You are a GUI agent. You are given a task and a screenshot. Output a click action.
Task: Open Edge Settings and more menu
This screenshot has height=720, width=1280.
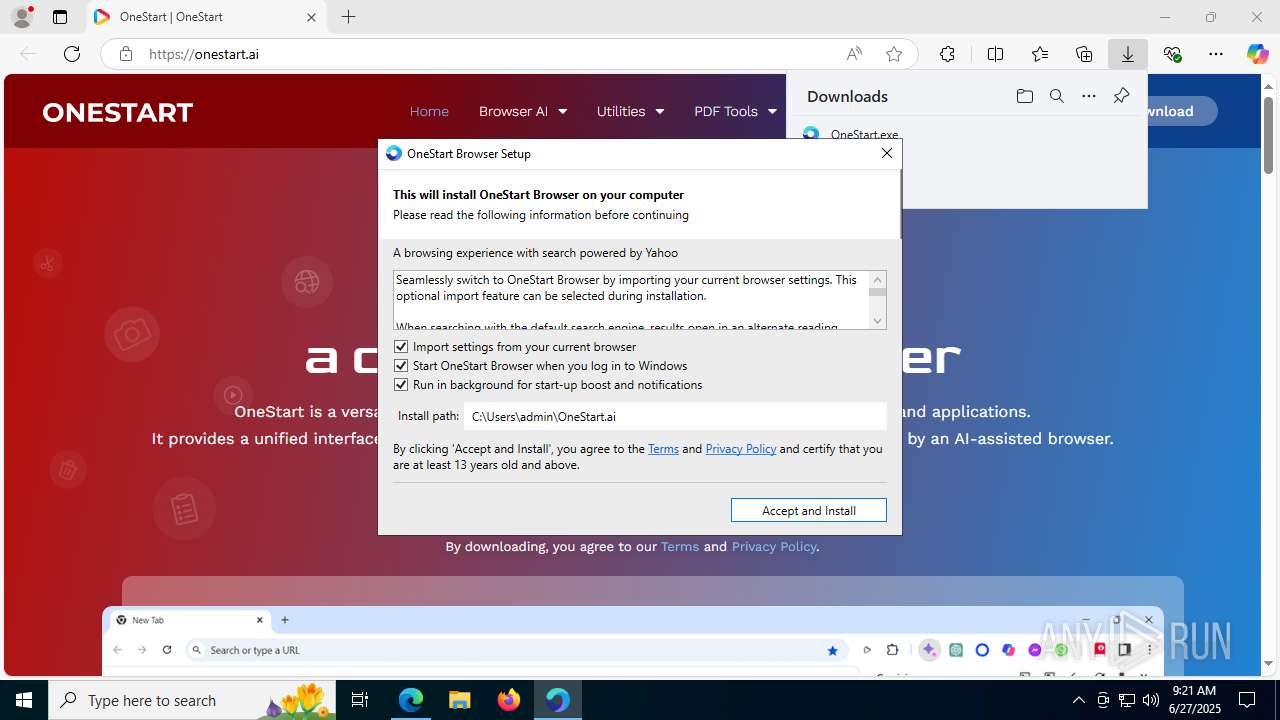1216,54
